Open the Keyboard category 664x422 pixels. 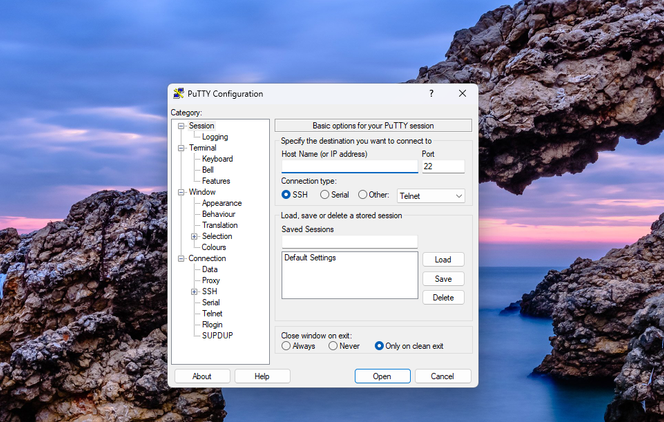coord(217,159)
